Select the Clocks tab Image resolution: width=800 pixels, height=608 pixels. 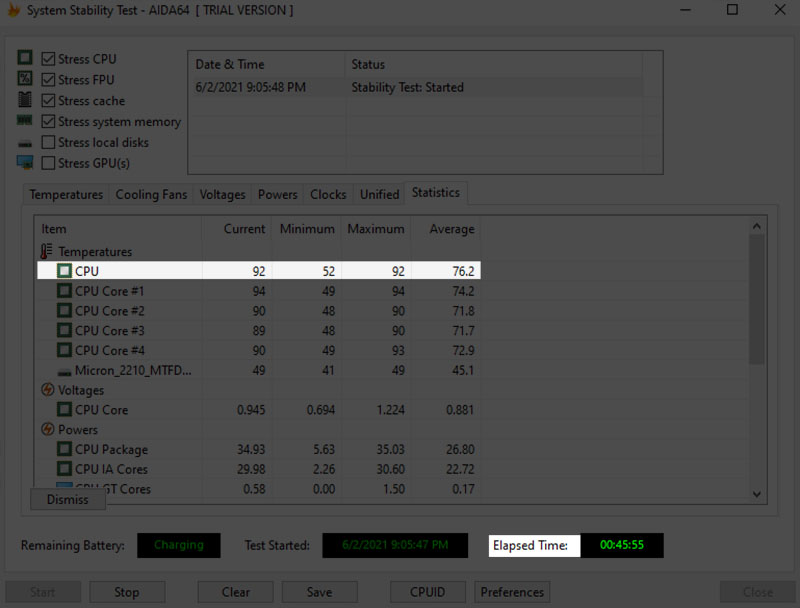click(328, 194)
